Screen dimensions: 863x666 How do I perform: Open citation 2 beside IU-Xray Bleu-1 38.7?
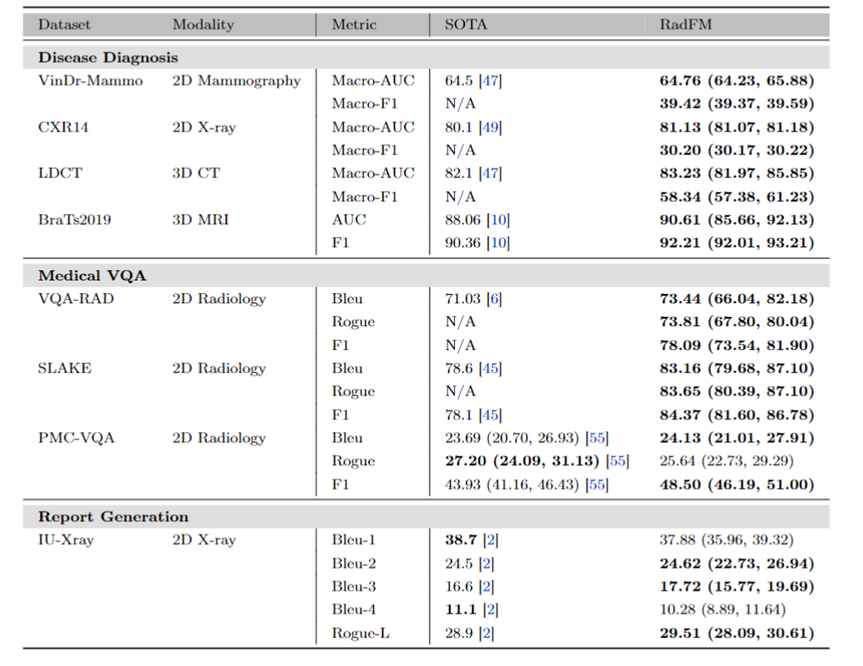coord(490,540)
